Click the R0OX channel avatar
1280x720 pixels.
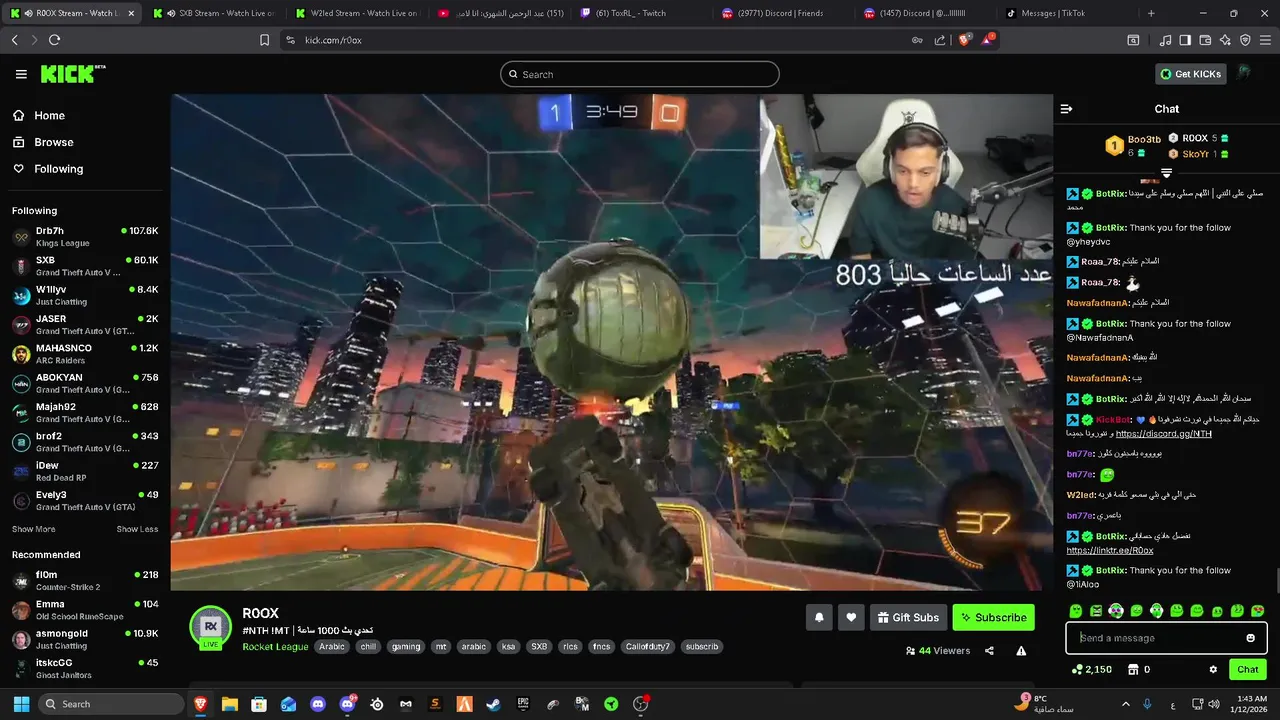211,626
